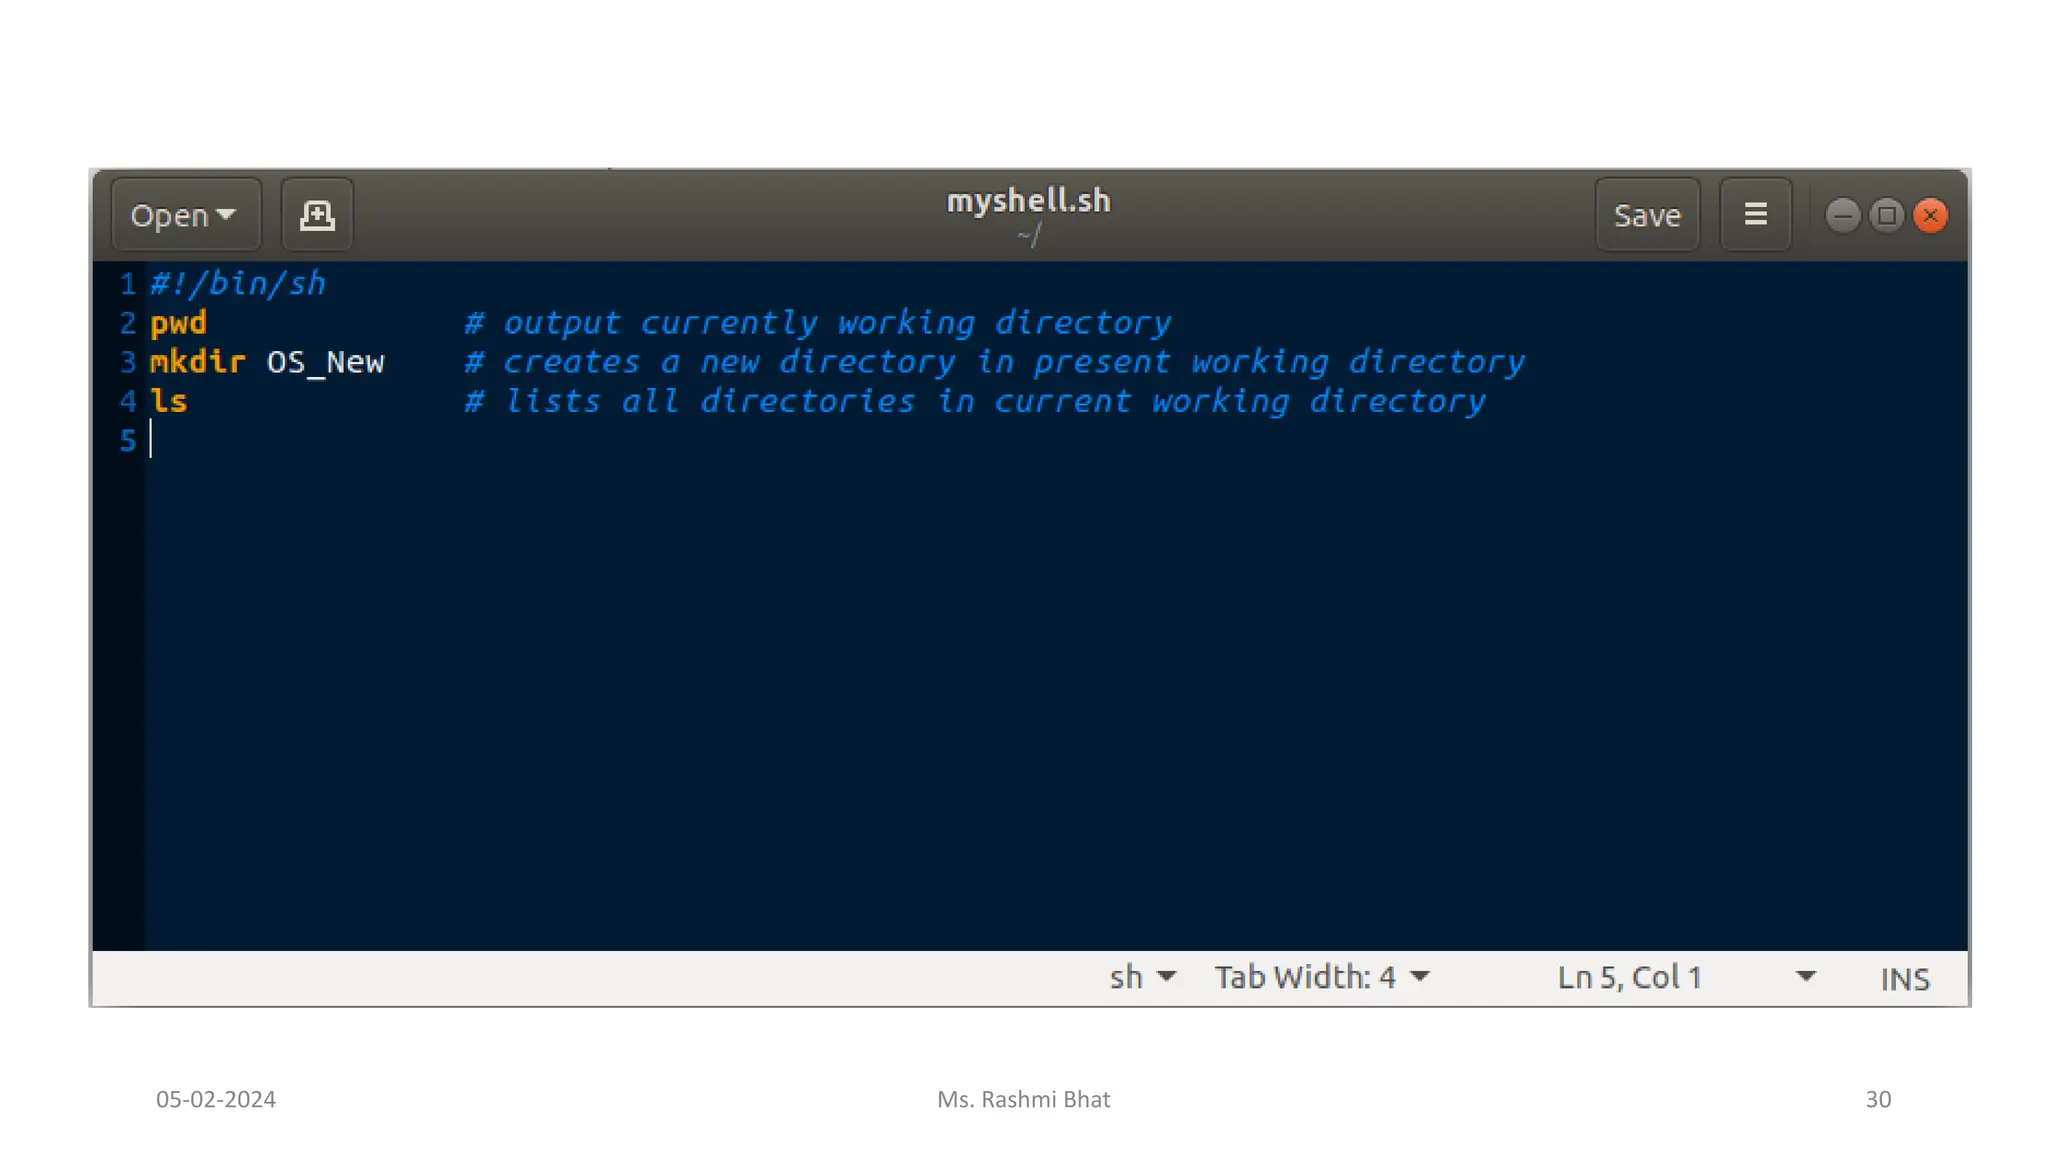Click the Save button
This screenshot has width=2048, height=1152.
[x=1646, y=215]
